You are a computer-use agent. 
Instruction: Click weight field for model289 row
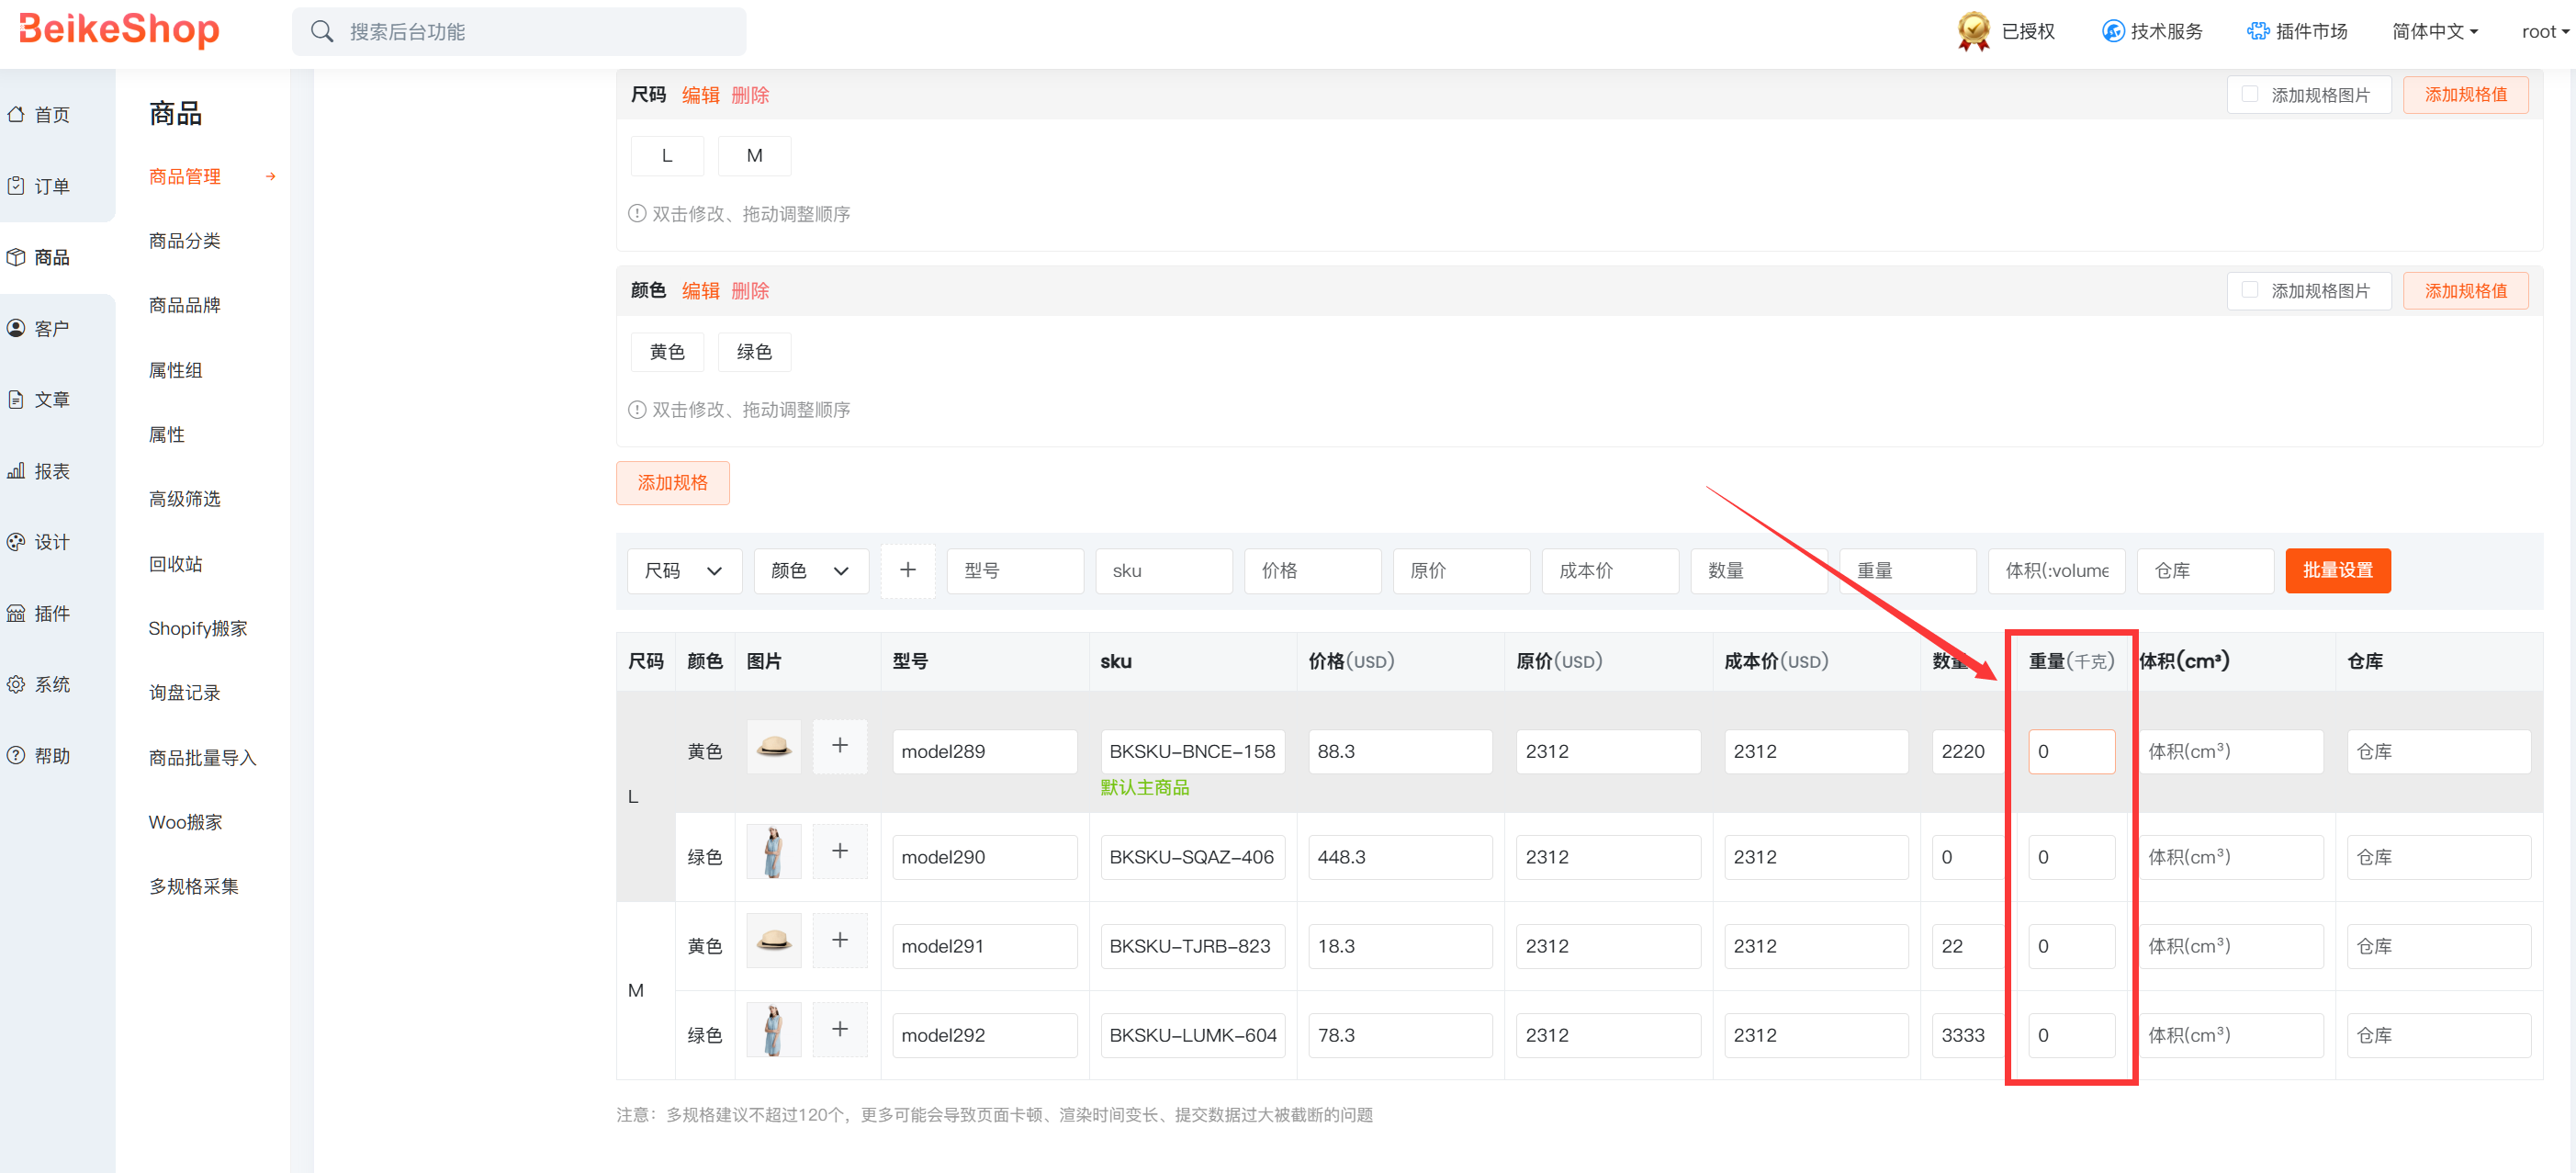(x=2070, y=751)
